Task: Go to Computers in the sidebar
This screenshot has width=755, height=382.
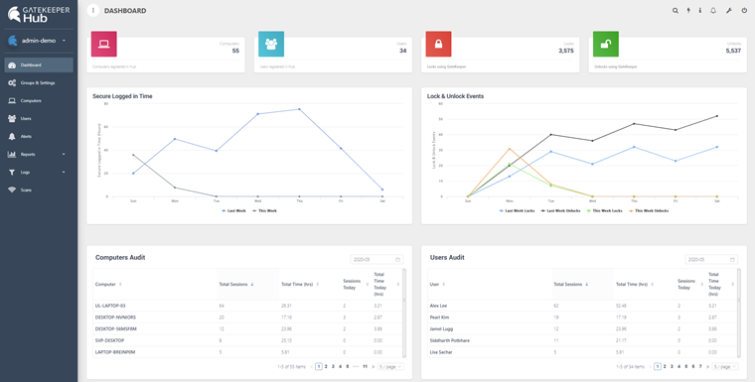Action: click(39, 101)
